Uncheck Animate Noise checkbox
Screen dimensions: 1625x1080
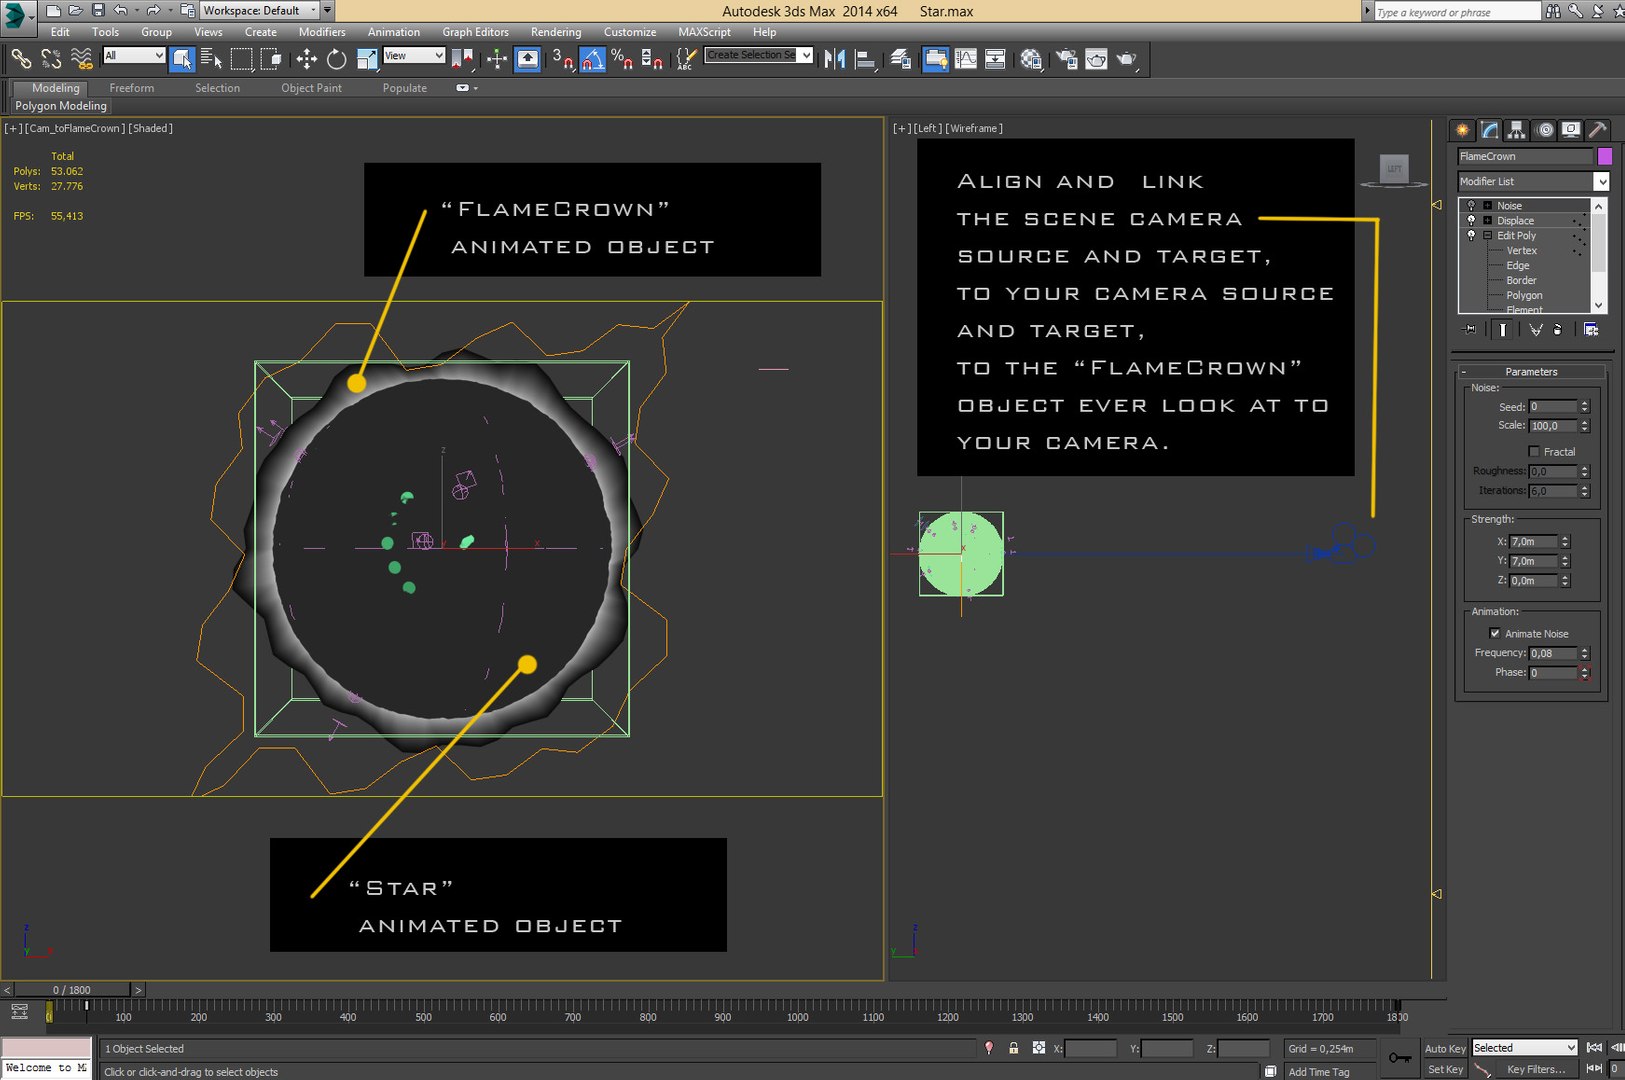[x=1495, y=633]
